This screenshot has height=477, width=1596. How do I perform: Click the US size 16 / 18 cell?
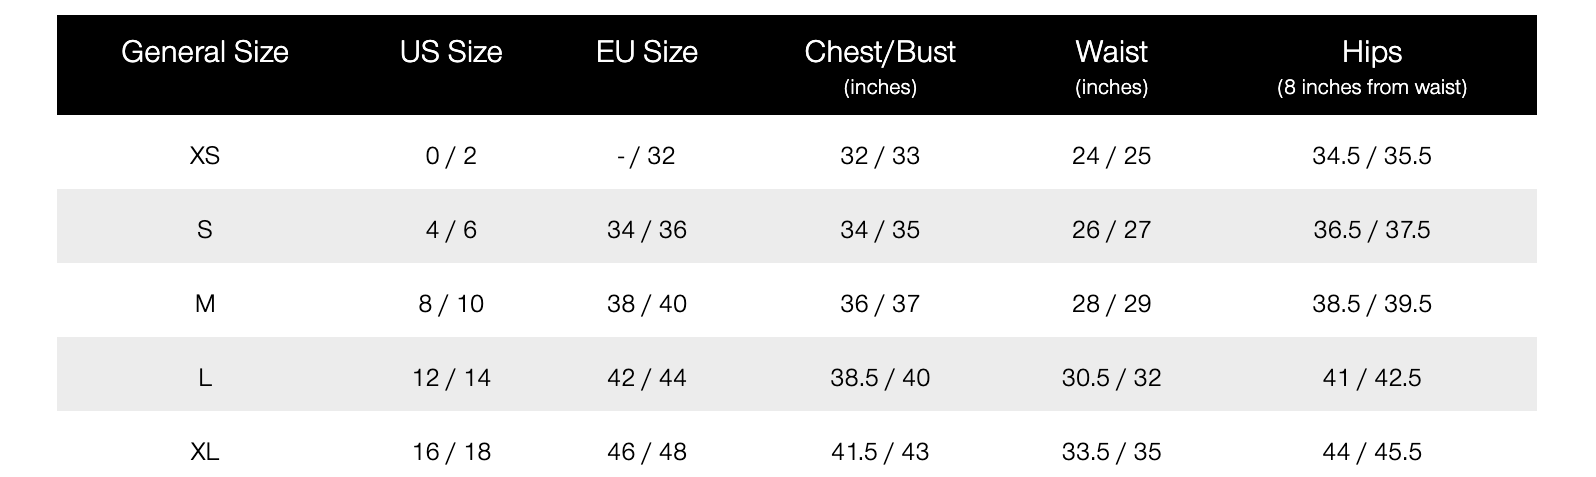click(451, 452)
